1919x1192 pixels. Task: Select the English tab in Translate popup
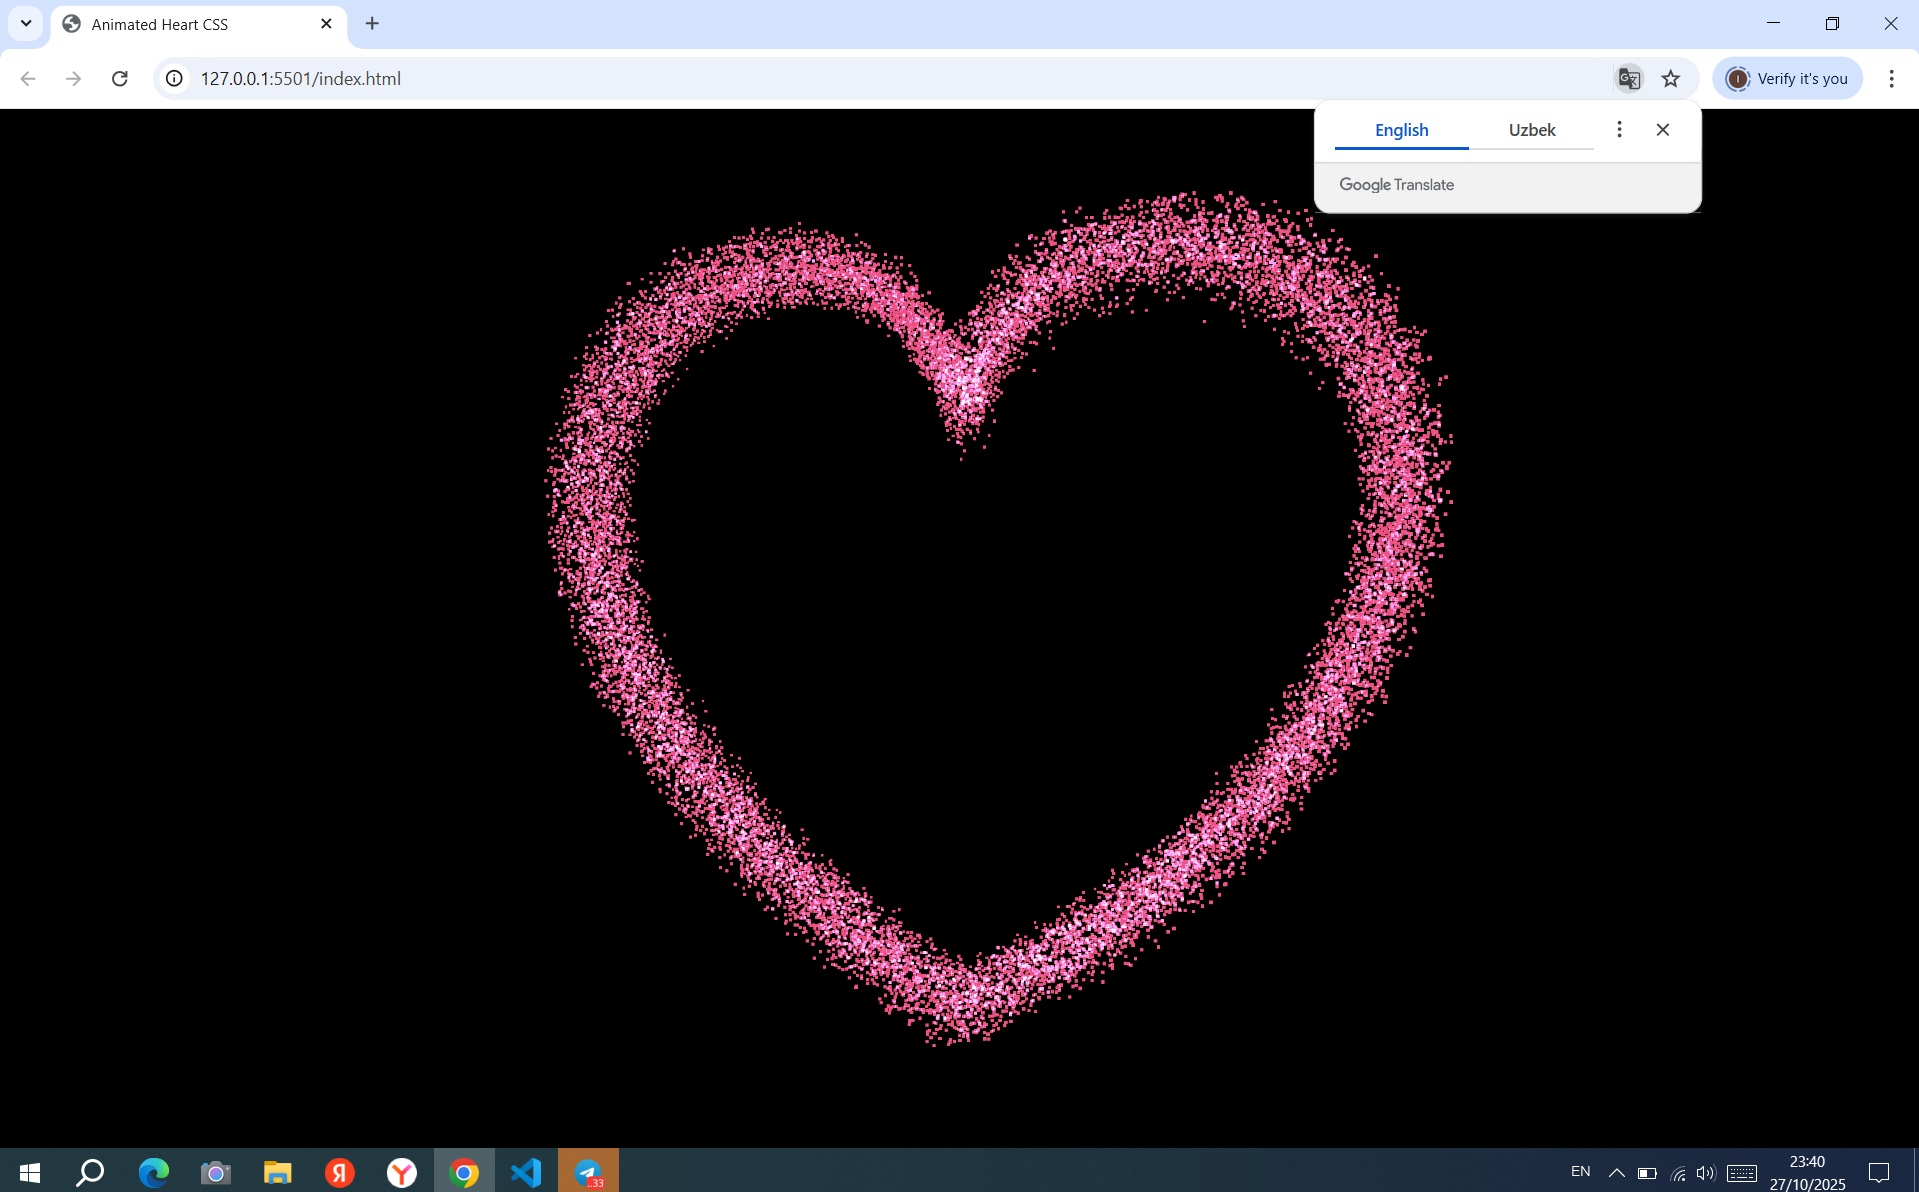pos(1401,130)
